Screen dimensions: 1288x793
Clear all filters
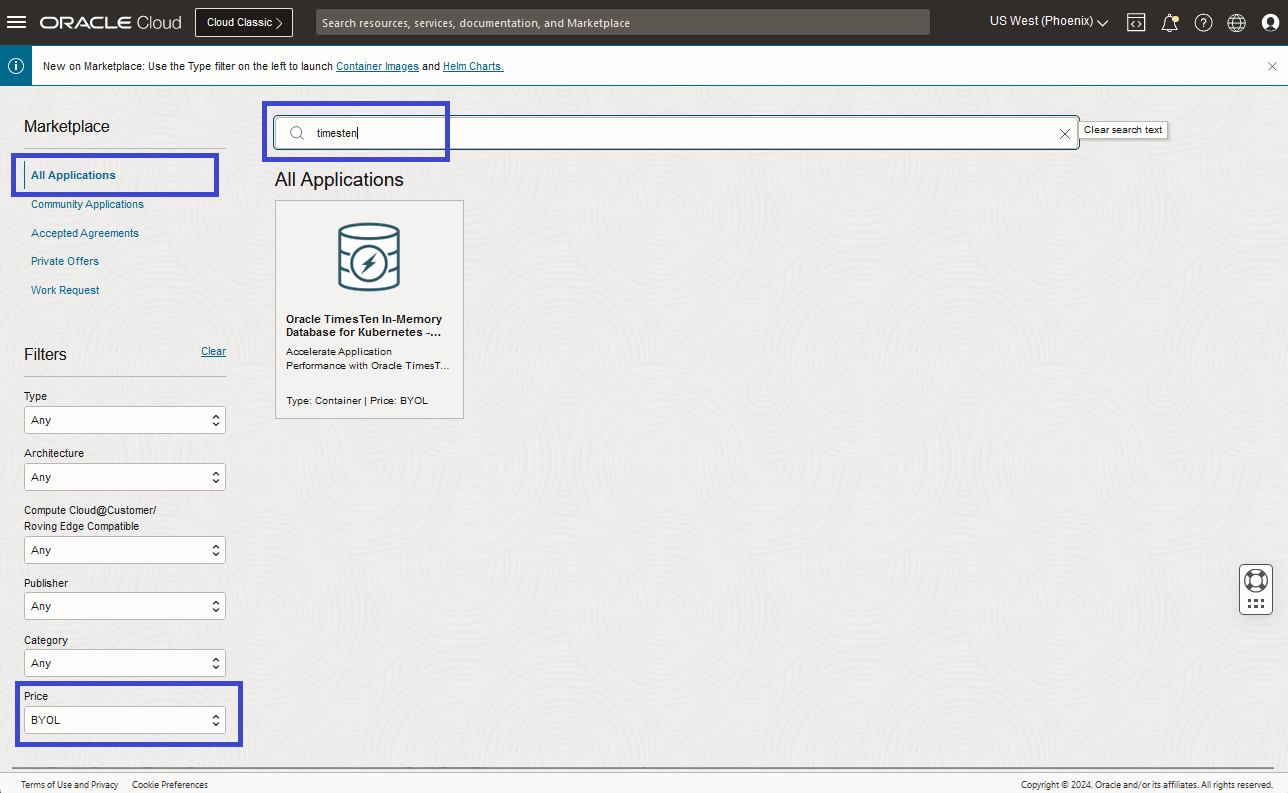(x=213, y=351)
